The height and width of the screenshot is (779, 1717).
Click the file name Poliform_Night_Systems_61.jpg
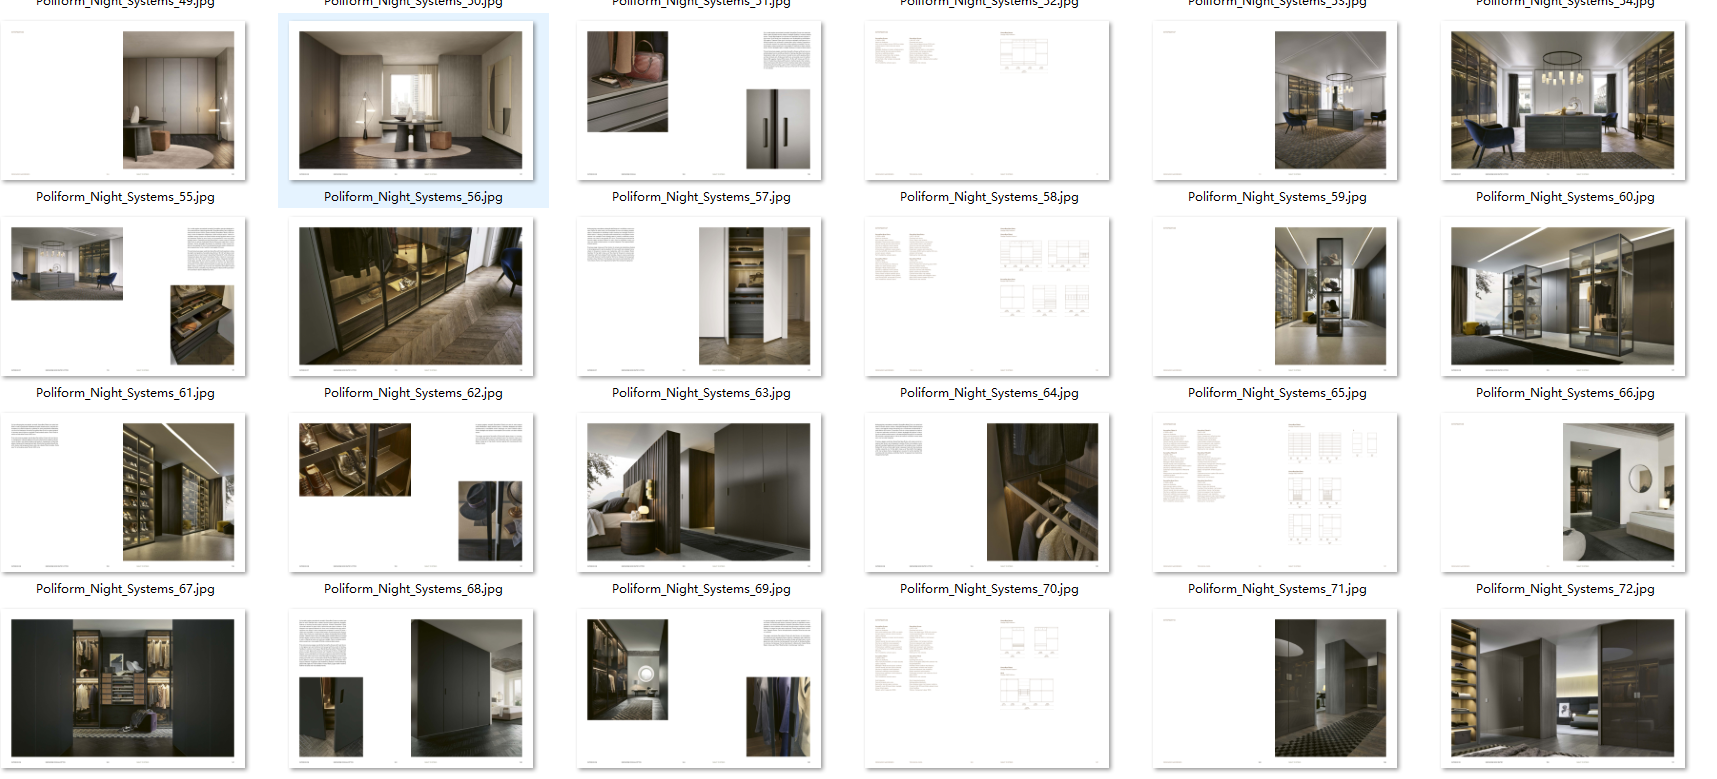pyautogui.click(x=125, y=393)
